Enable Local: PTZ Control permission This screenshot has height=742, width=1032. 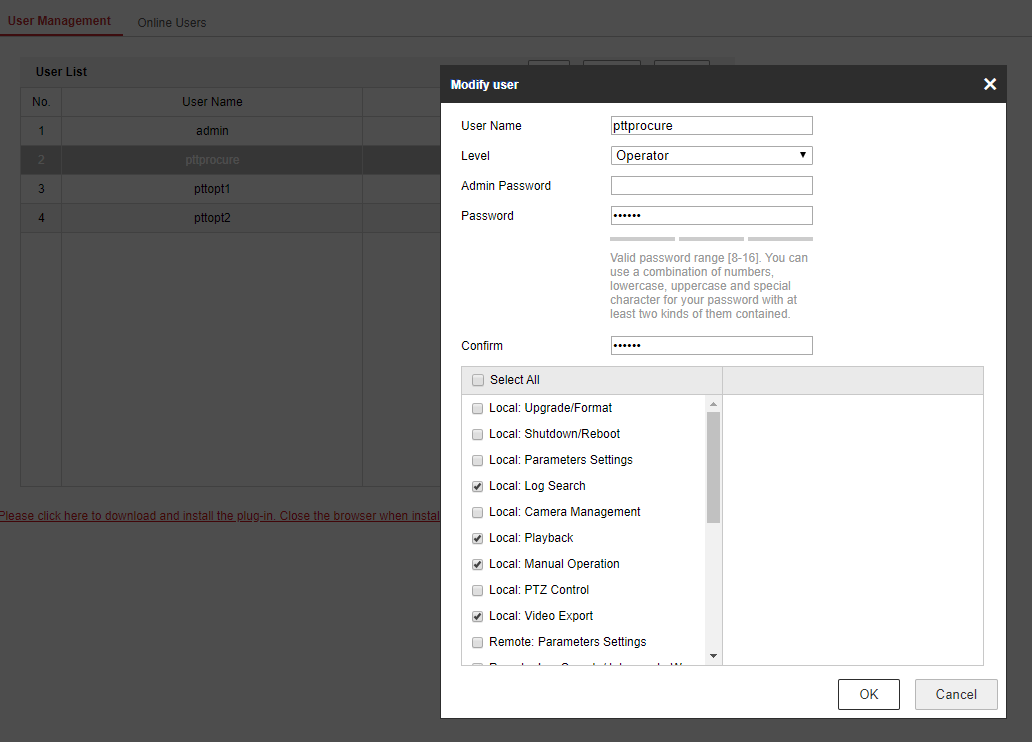tap(478, 591)
